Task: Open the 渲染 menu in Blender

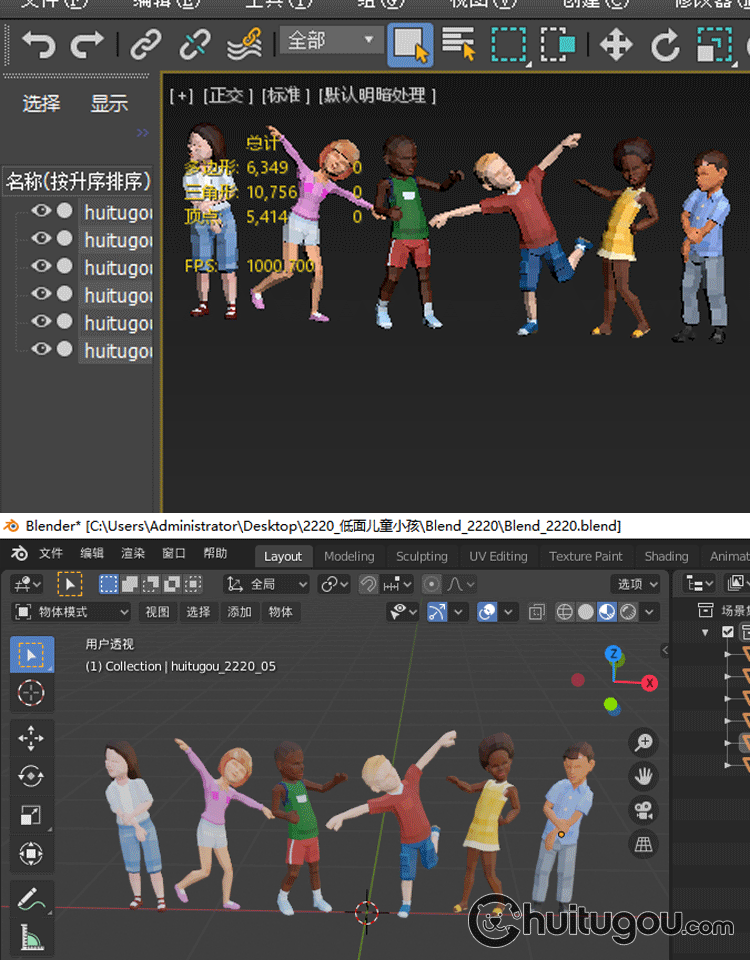Action: coord(133,553)
